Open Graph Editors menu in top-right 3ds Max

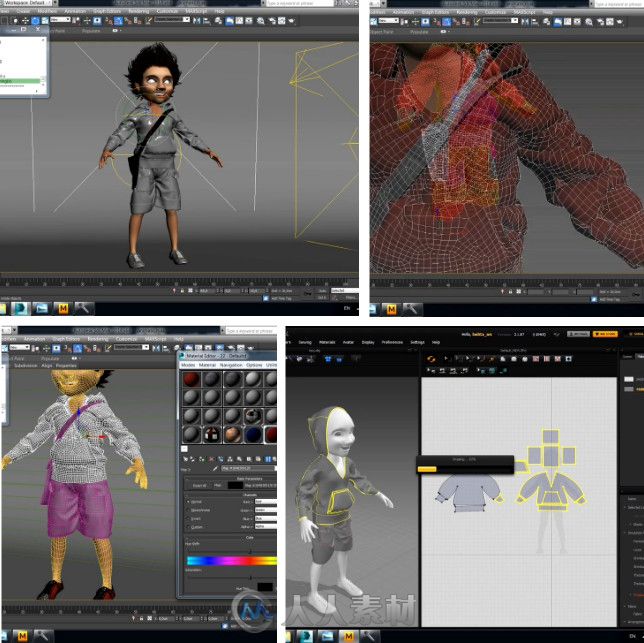[x=435, y=12]
